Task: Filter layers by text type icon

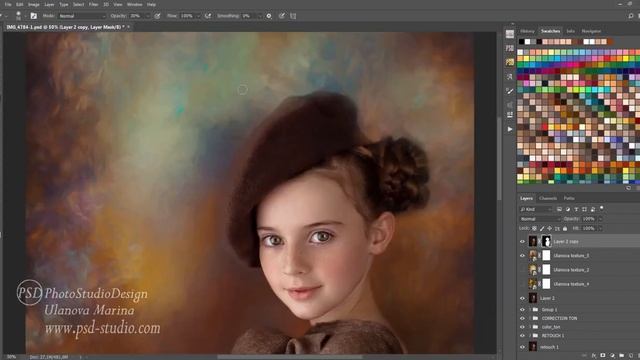Action: point(576,209)
